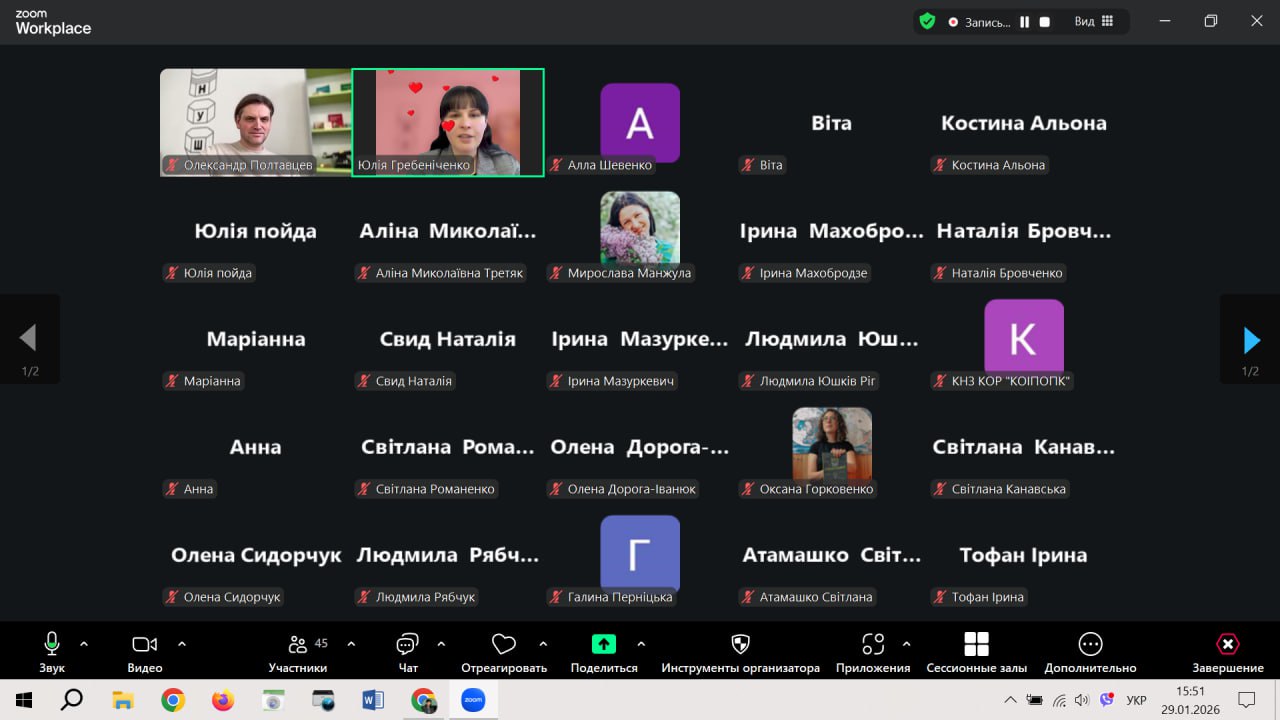
Task: Stop the meeting recording
Action: pos(1045,22)
